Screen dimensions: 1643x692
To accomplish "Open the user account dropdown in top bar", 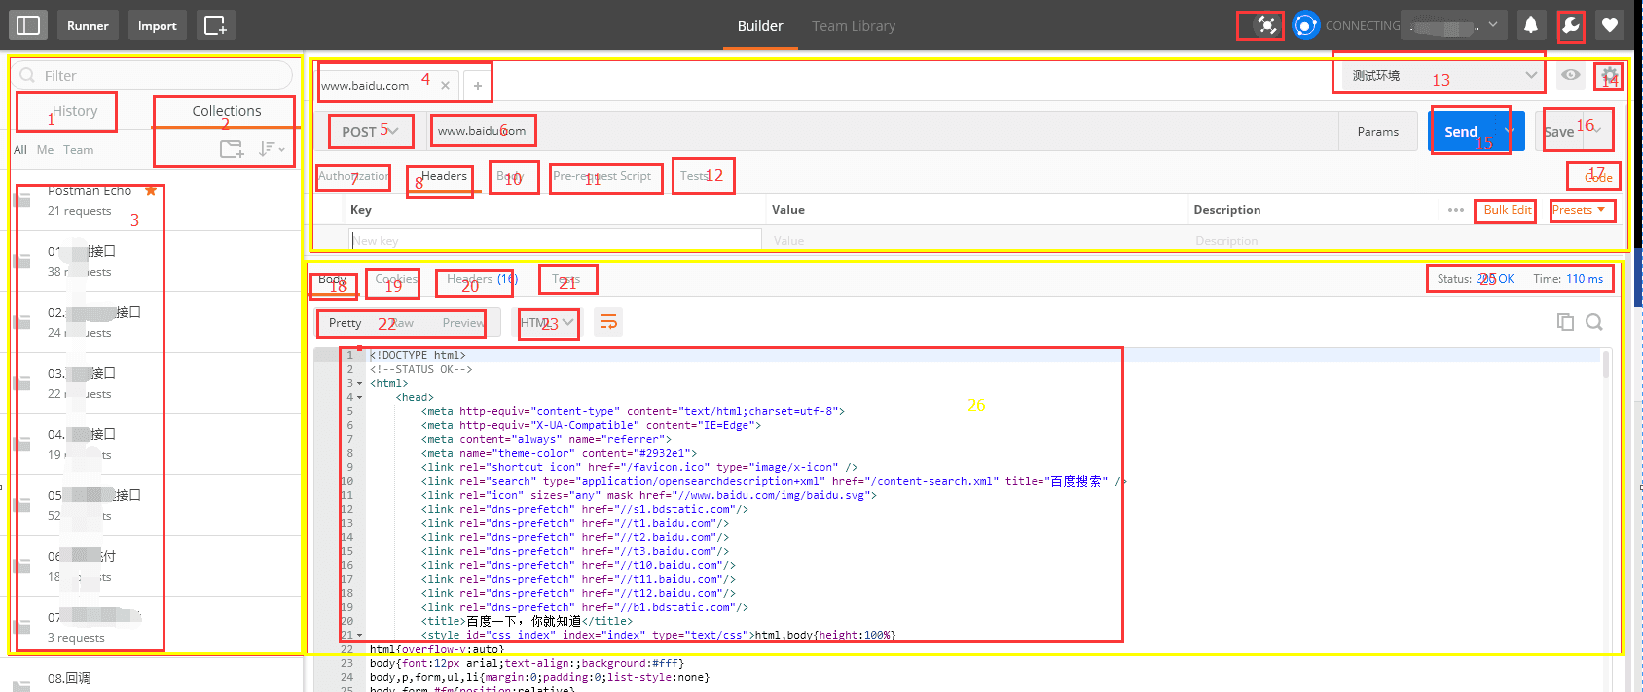I will click(1455, 25).
